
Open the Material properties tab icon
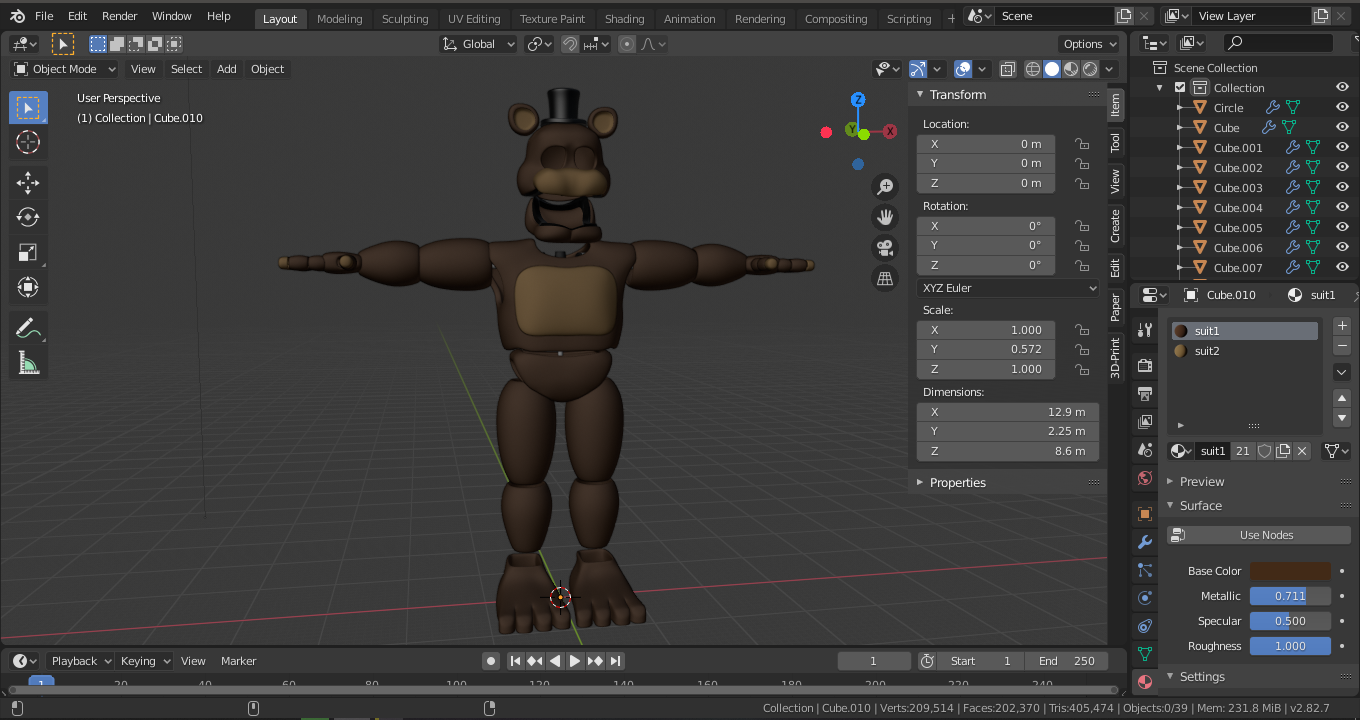coord(1145,682)
